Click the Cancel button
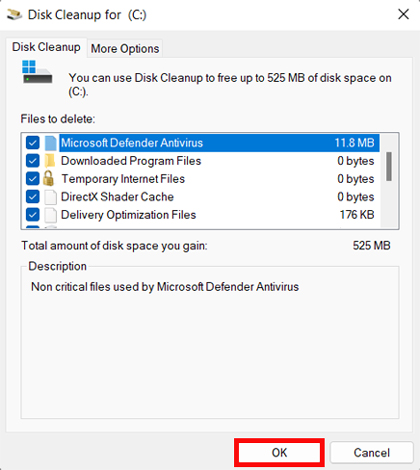The height and width of the screenshot is (470, 420). coord(372,453)
